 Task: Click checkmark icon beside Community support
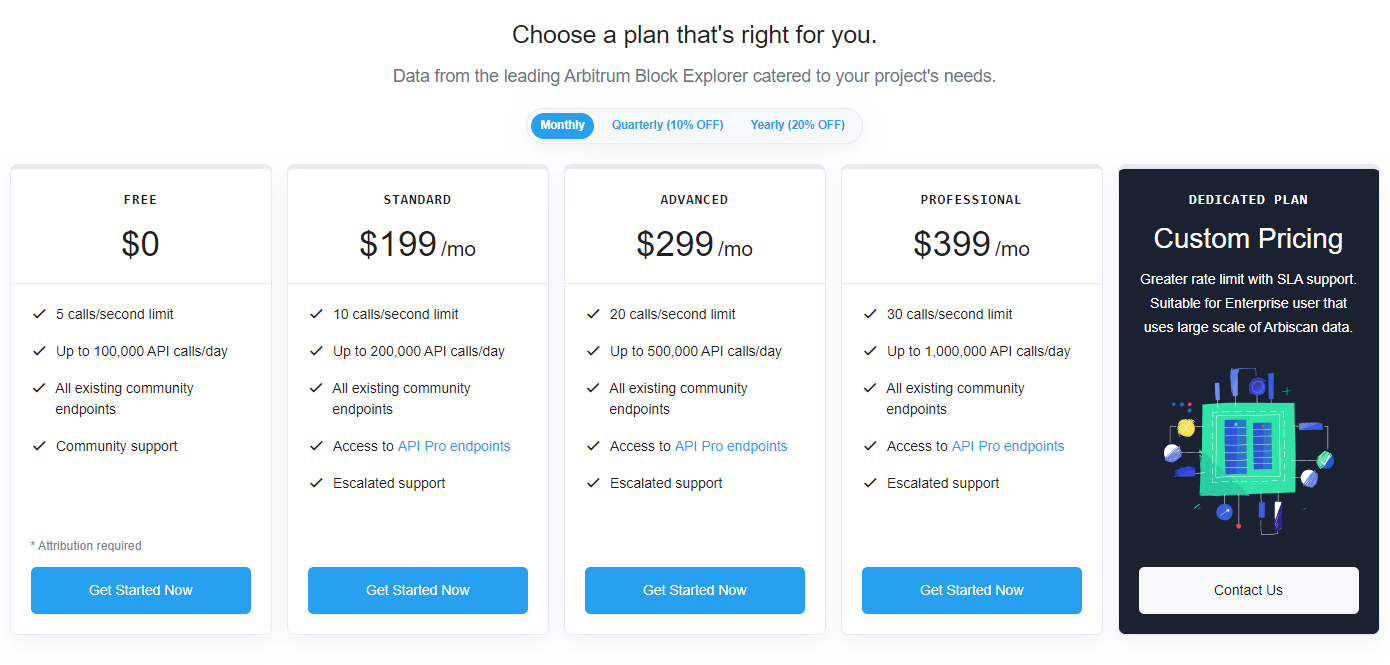click(x=39, y=446)
